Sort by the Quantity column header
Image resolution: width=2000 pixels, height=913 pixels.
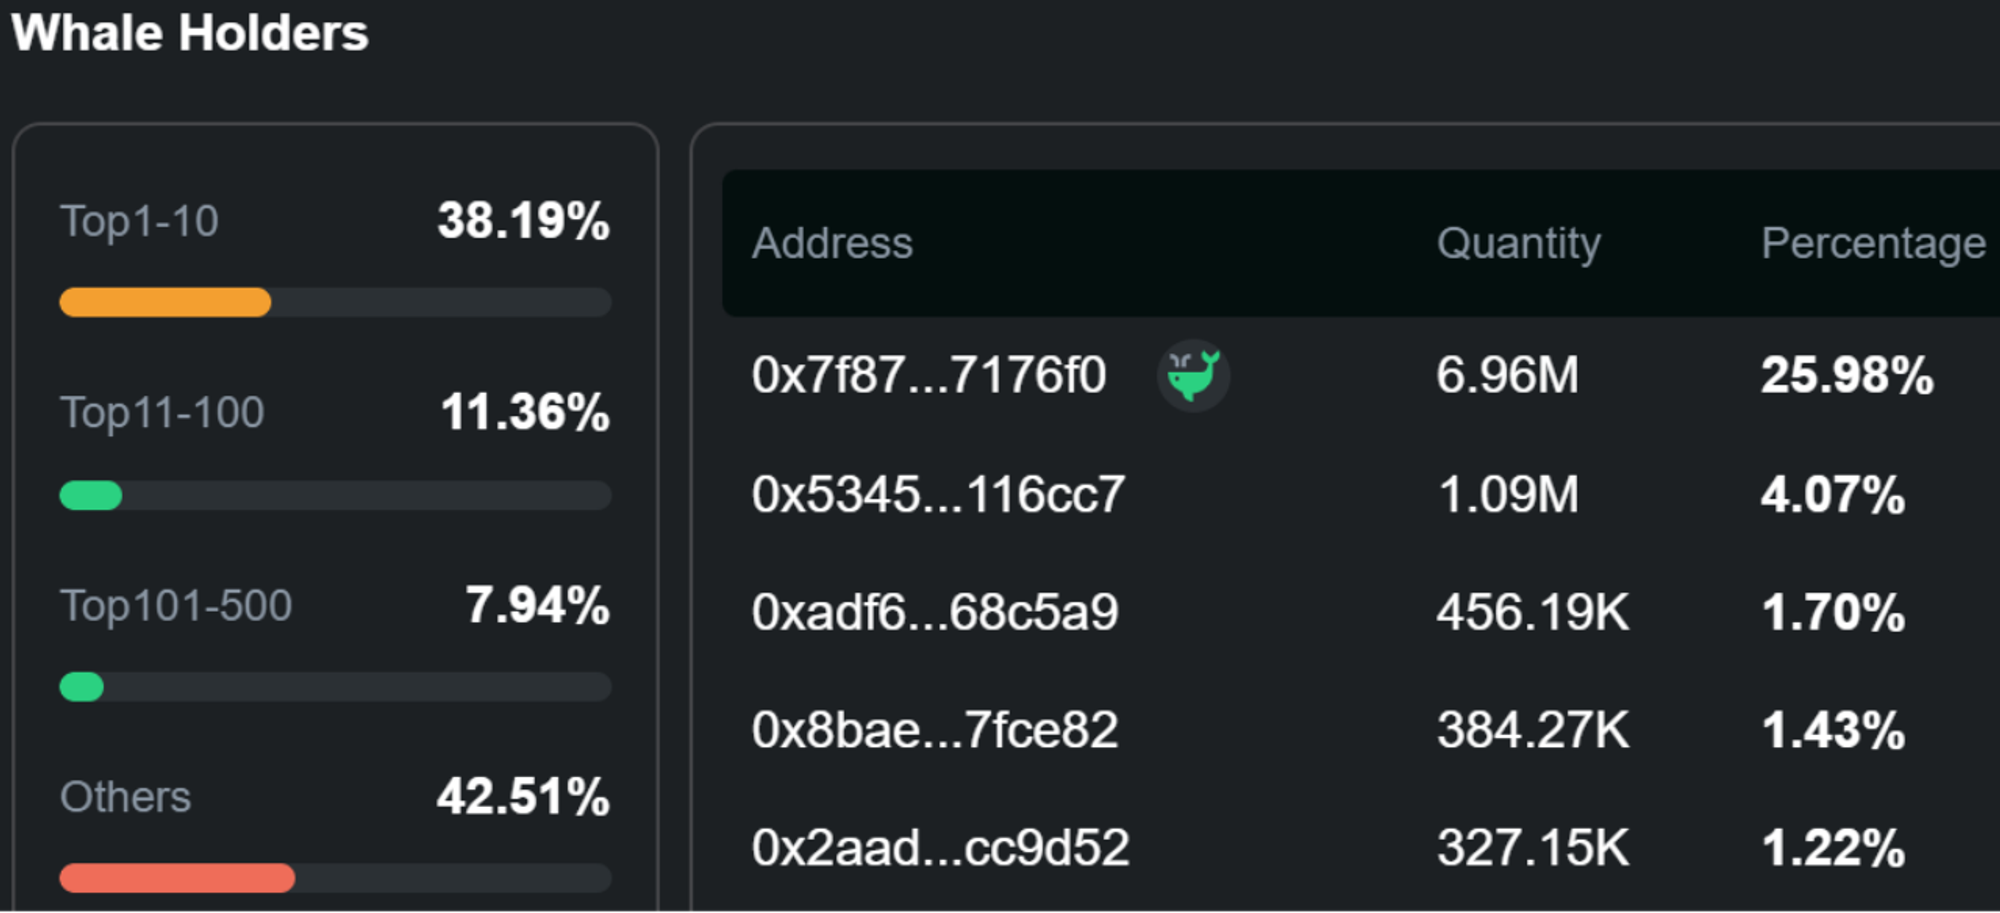pos(1518,243)
